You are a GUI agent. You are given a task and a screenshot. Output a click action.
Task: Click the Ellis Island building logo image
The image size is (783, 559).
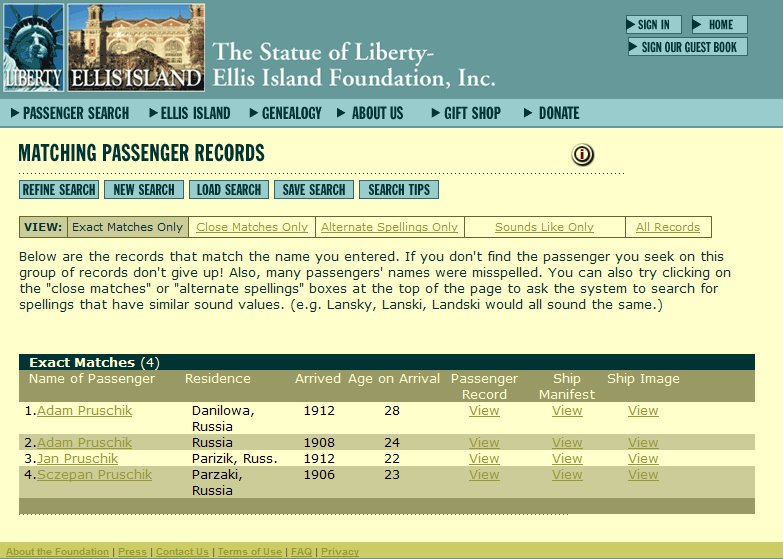[x=136, y=48]
